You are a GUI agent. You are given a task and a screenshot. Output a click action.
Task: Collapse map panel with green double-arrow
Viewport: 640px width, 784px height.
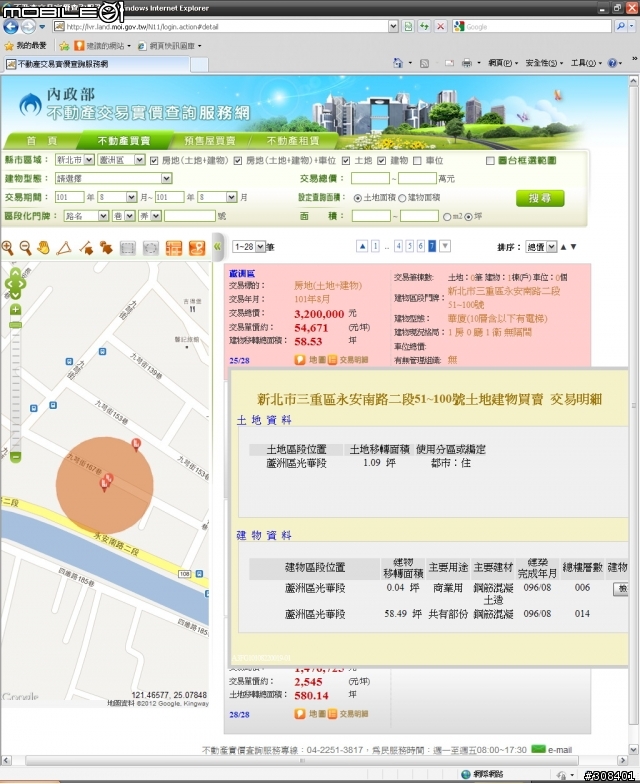(x=217, y=246)
